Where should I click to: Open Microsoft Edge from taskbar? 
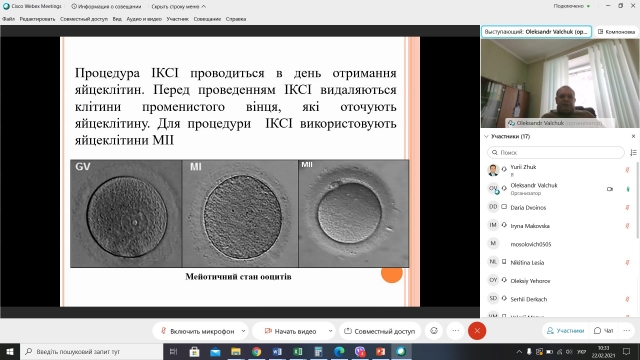[339, 351]
